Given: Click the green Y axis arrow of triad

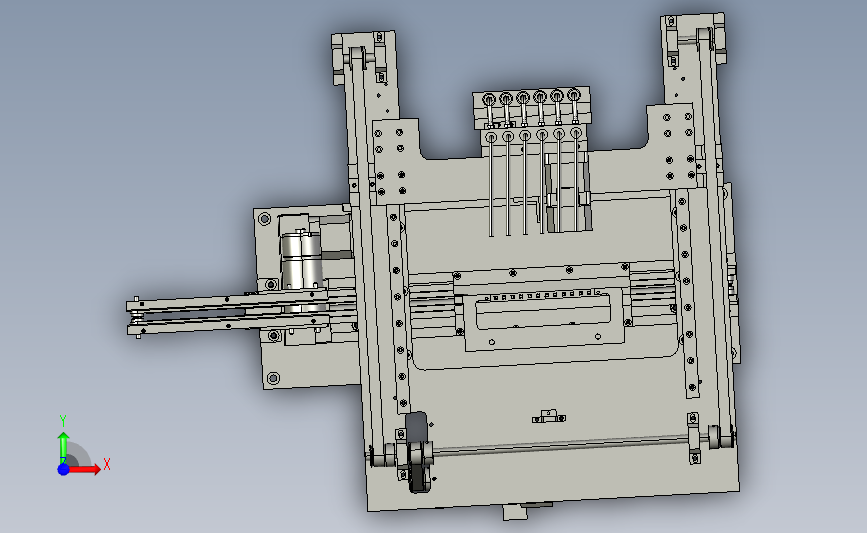Looking at the screenshot, I should pyautogui.click(x=63, y=447).
